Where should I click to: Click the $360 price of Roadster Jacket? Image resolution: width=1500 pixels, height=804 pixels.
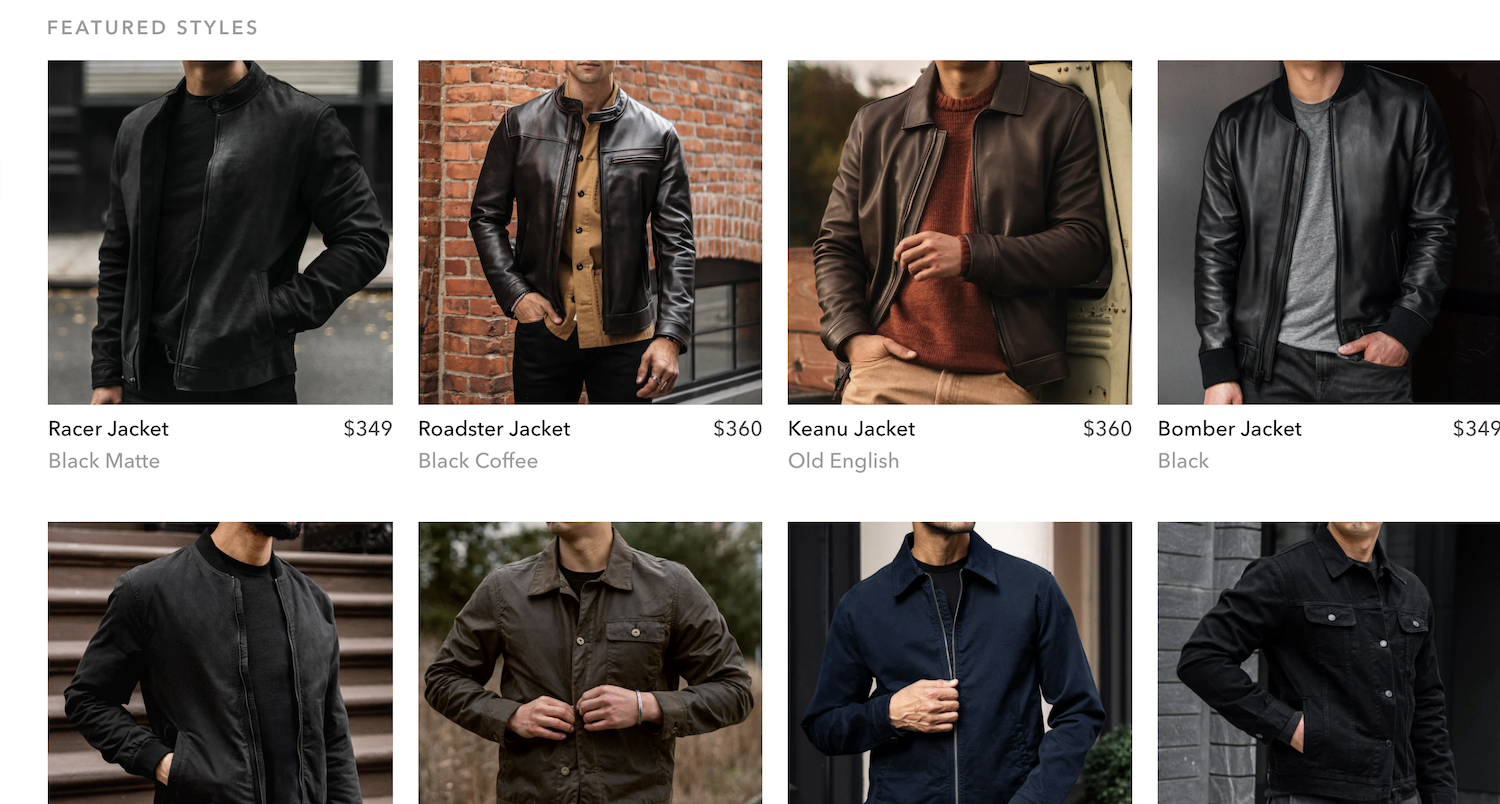738,429
